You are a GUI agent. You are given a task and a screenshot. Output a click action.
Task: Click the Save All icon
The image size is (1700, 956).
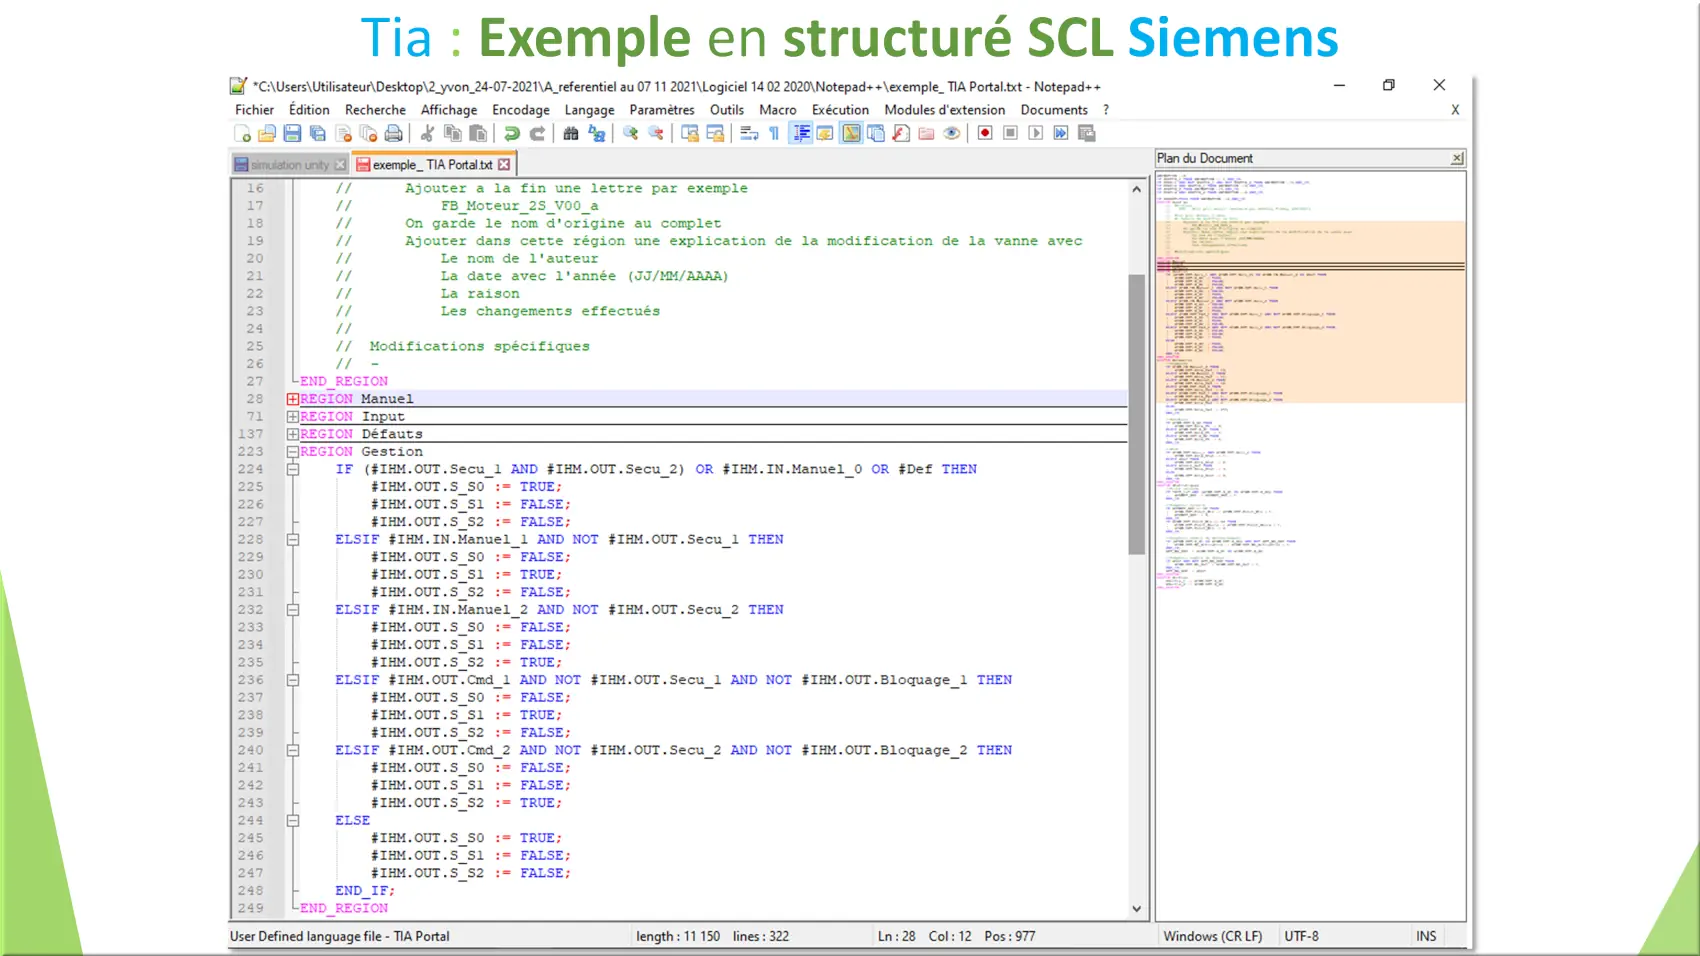point(318,133)
